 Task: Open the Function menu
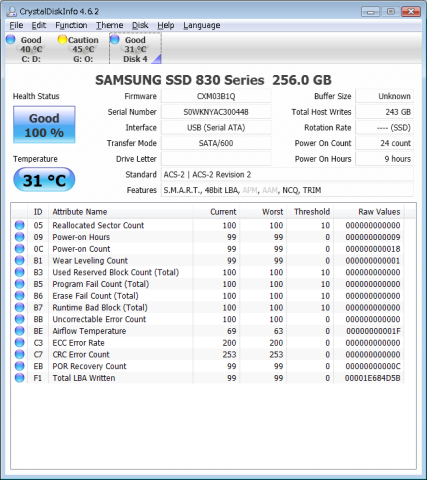click(x=71, y=25)
